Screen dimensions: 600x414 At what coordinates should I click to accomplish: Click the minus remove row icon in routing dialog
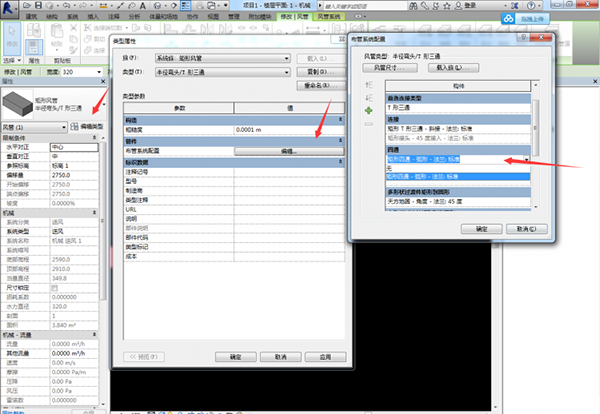(x=368, y=124)
